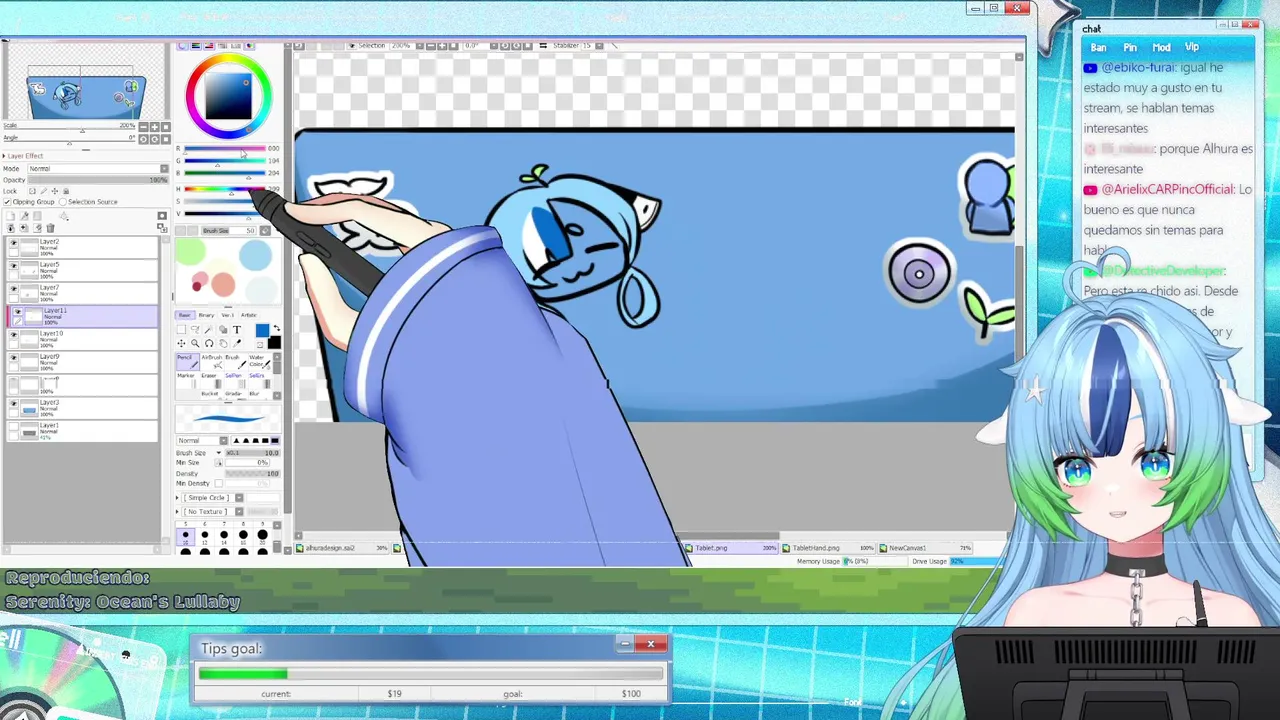Select the Magic Wand tool
The image size is (1280, 720).
pyautogui.click(x=209, y=329)
